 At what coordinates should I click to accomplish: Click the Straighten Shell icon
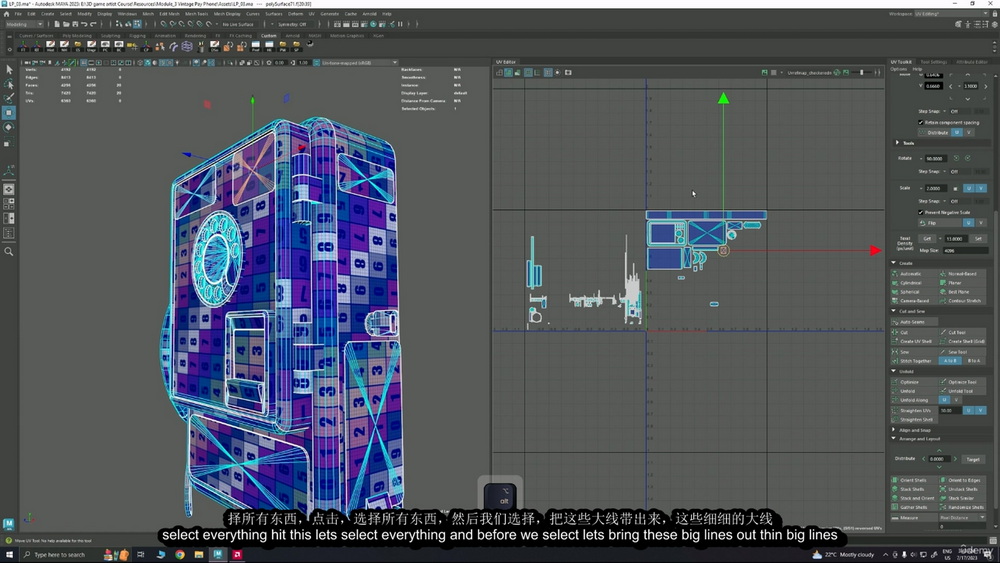(x=895, y=420)
